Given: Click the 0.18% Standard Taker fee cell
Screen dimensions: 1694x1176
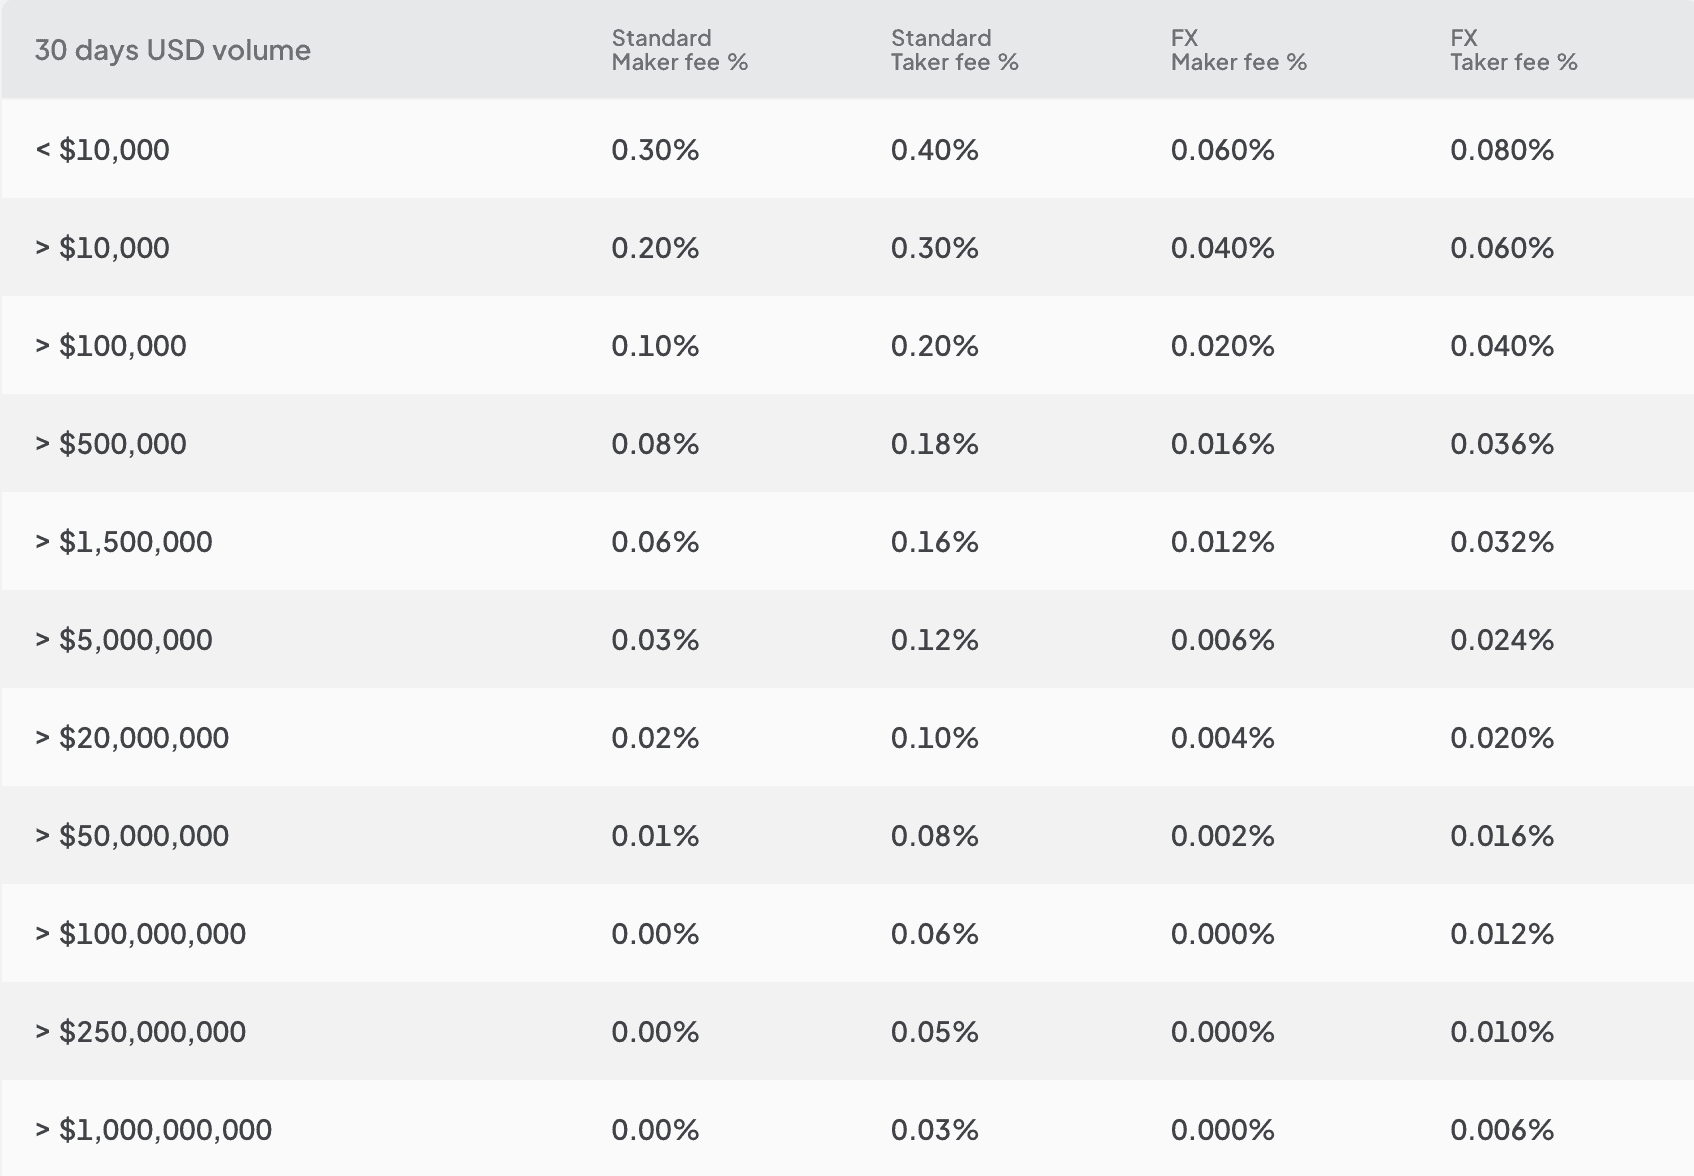Looking at the screenshot, I should coord(934,444).
